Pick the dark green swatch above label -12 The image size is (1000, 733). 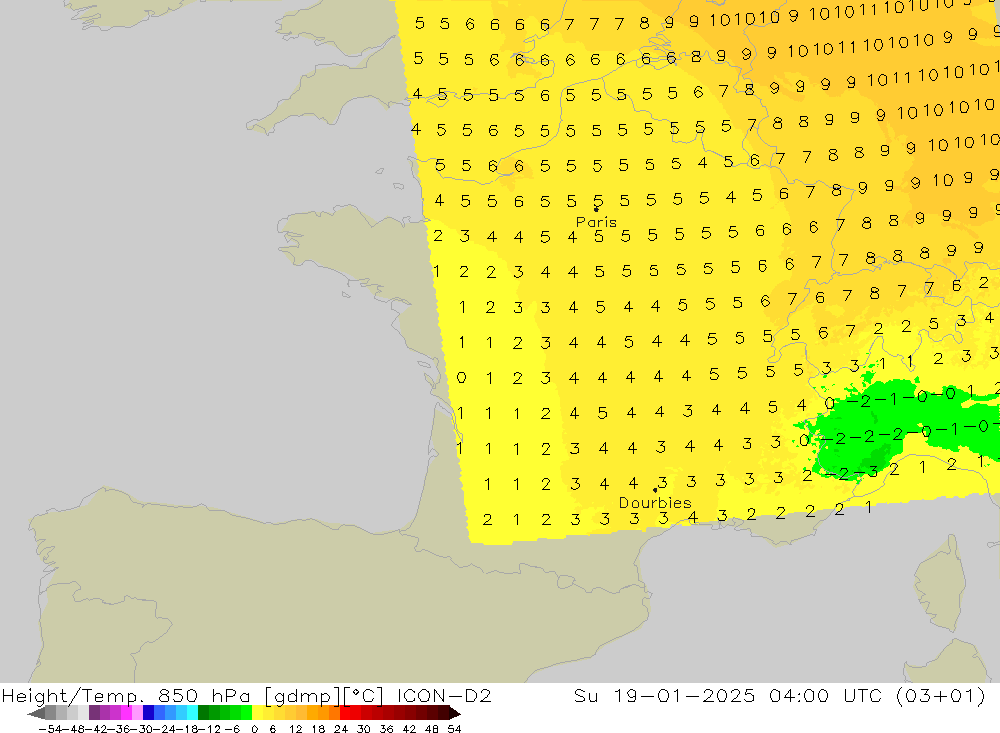pos(203,713)
